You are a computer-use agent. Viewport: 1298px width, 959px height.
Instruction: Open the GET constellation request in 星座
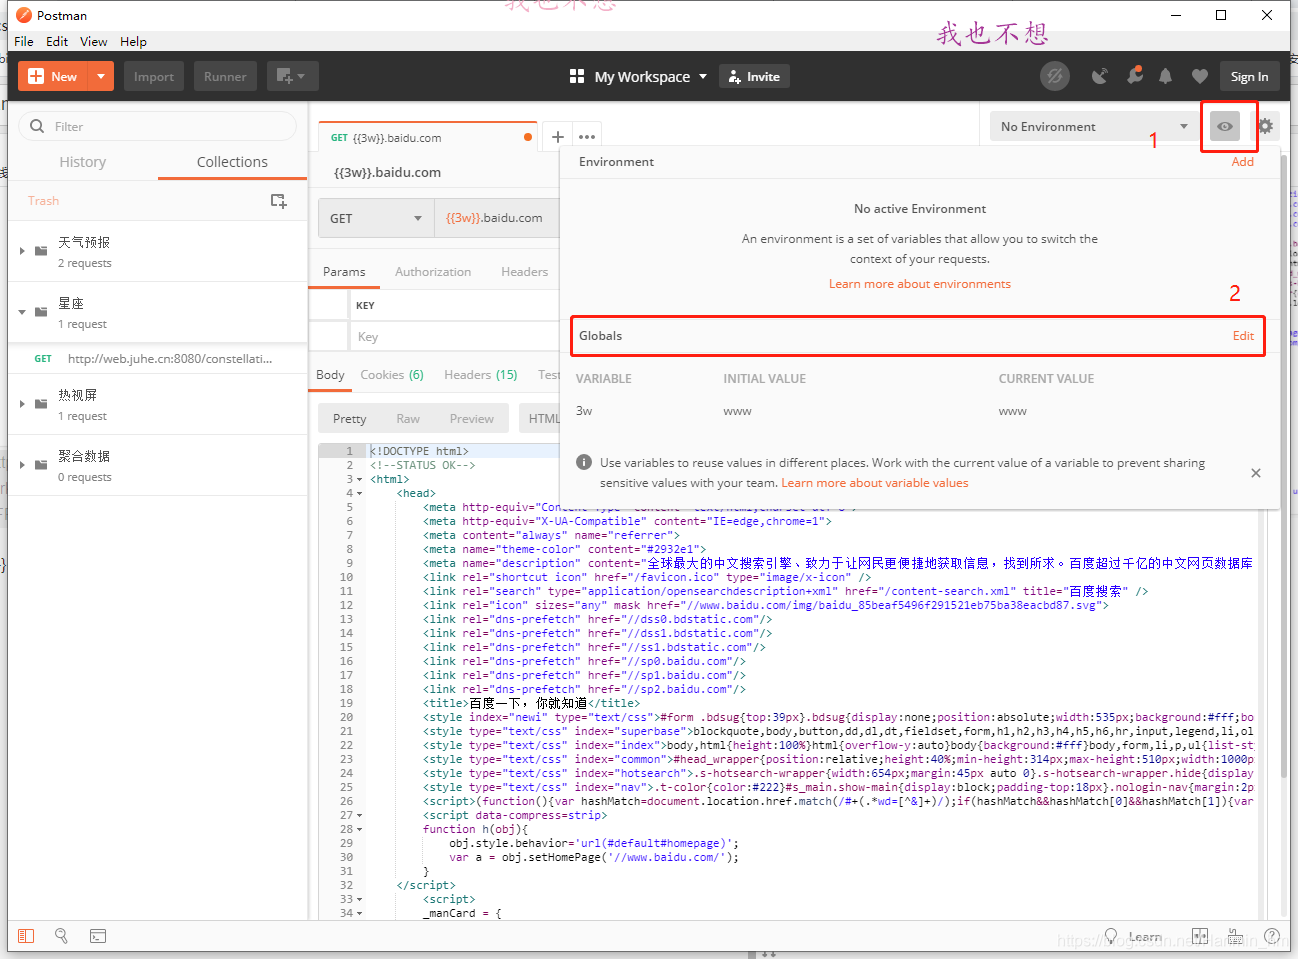[x=157, y=358]
